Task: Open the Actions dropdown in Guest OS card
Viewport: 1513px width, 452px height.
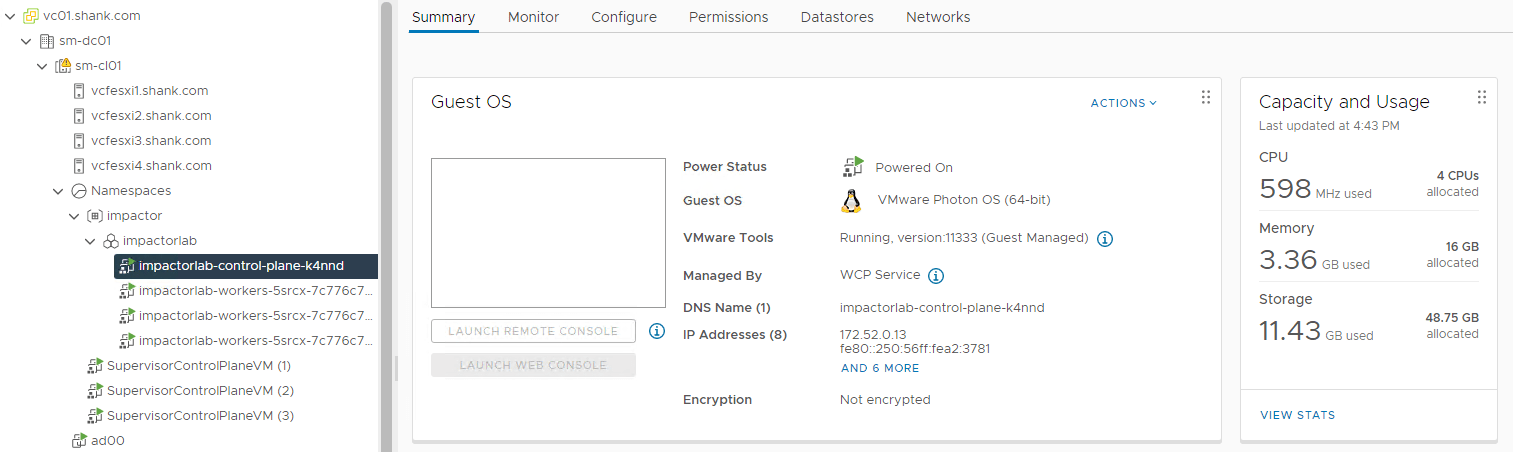Action: pyautogui.click(x=1123, y=103)
